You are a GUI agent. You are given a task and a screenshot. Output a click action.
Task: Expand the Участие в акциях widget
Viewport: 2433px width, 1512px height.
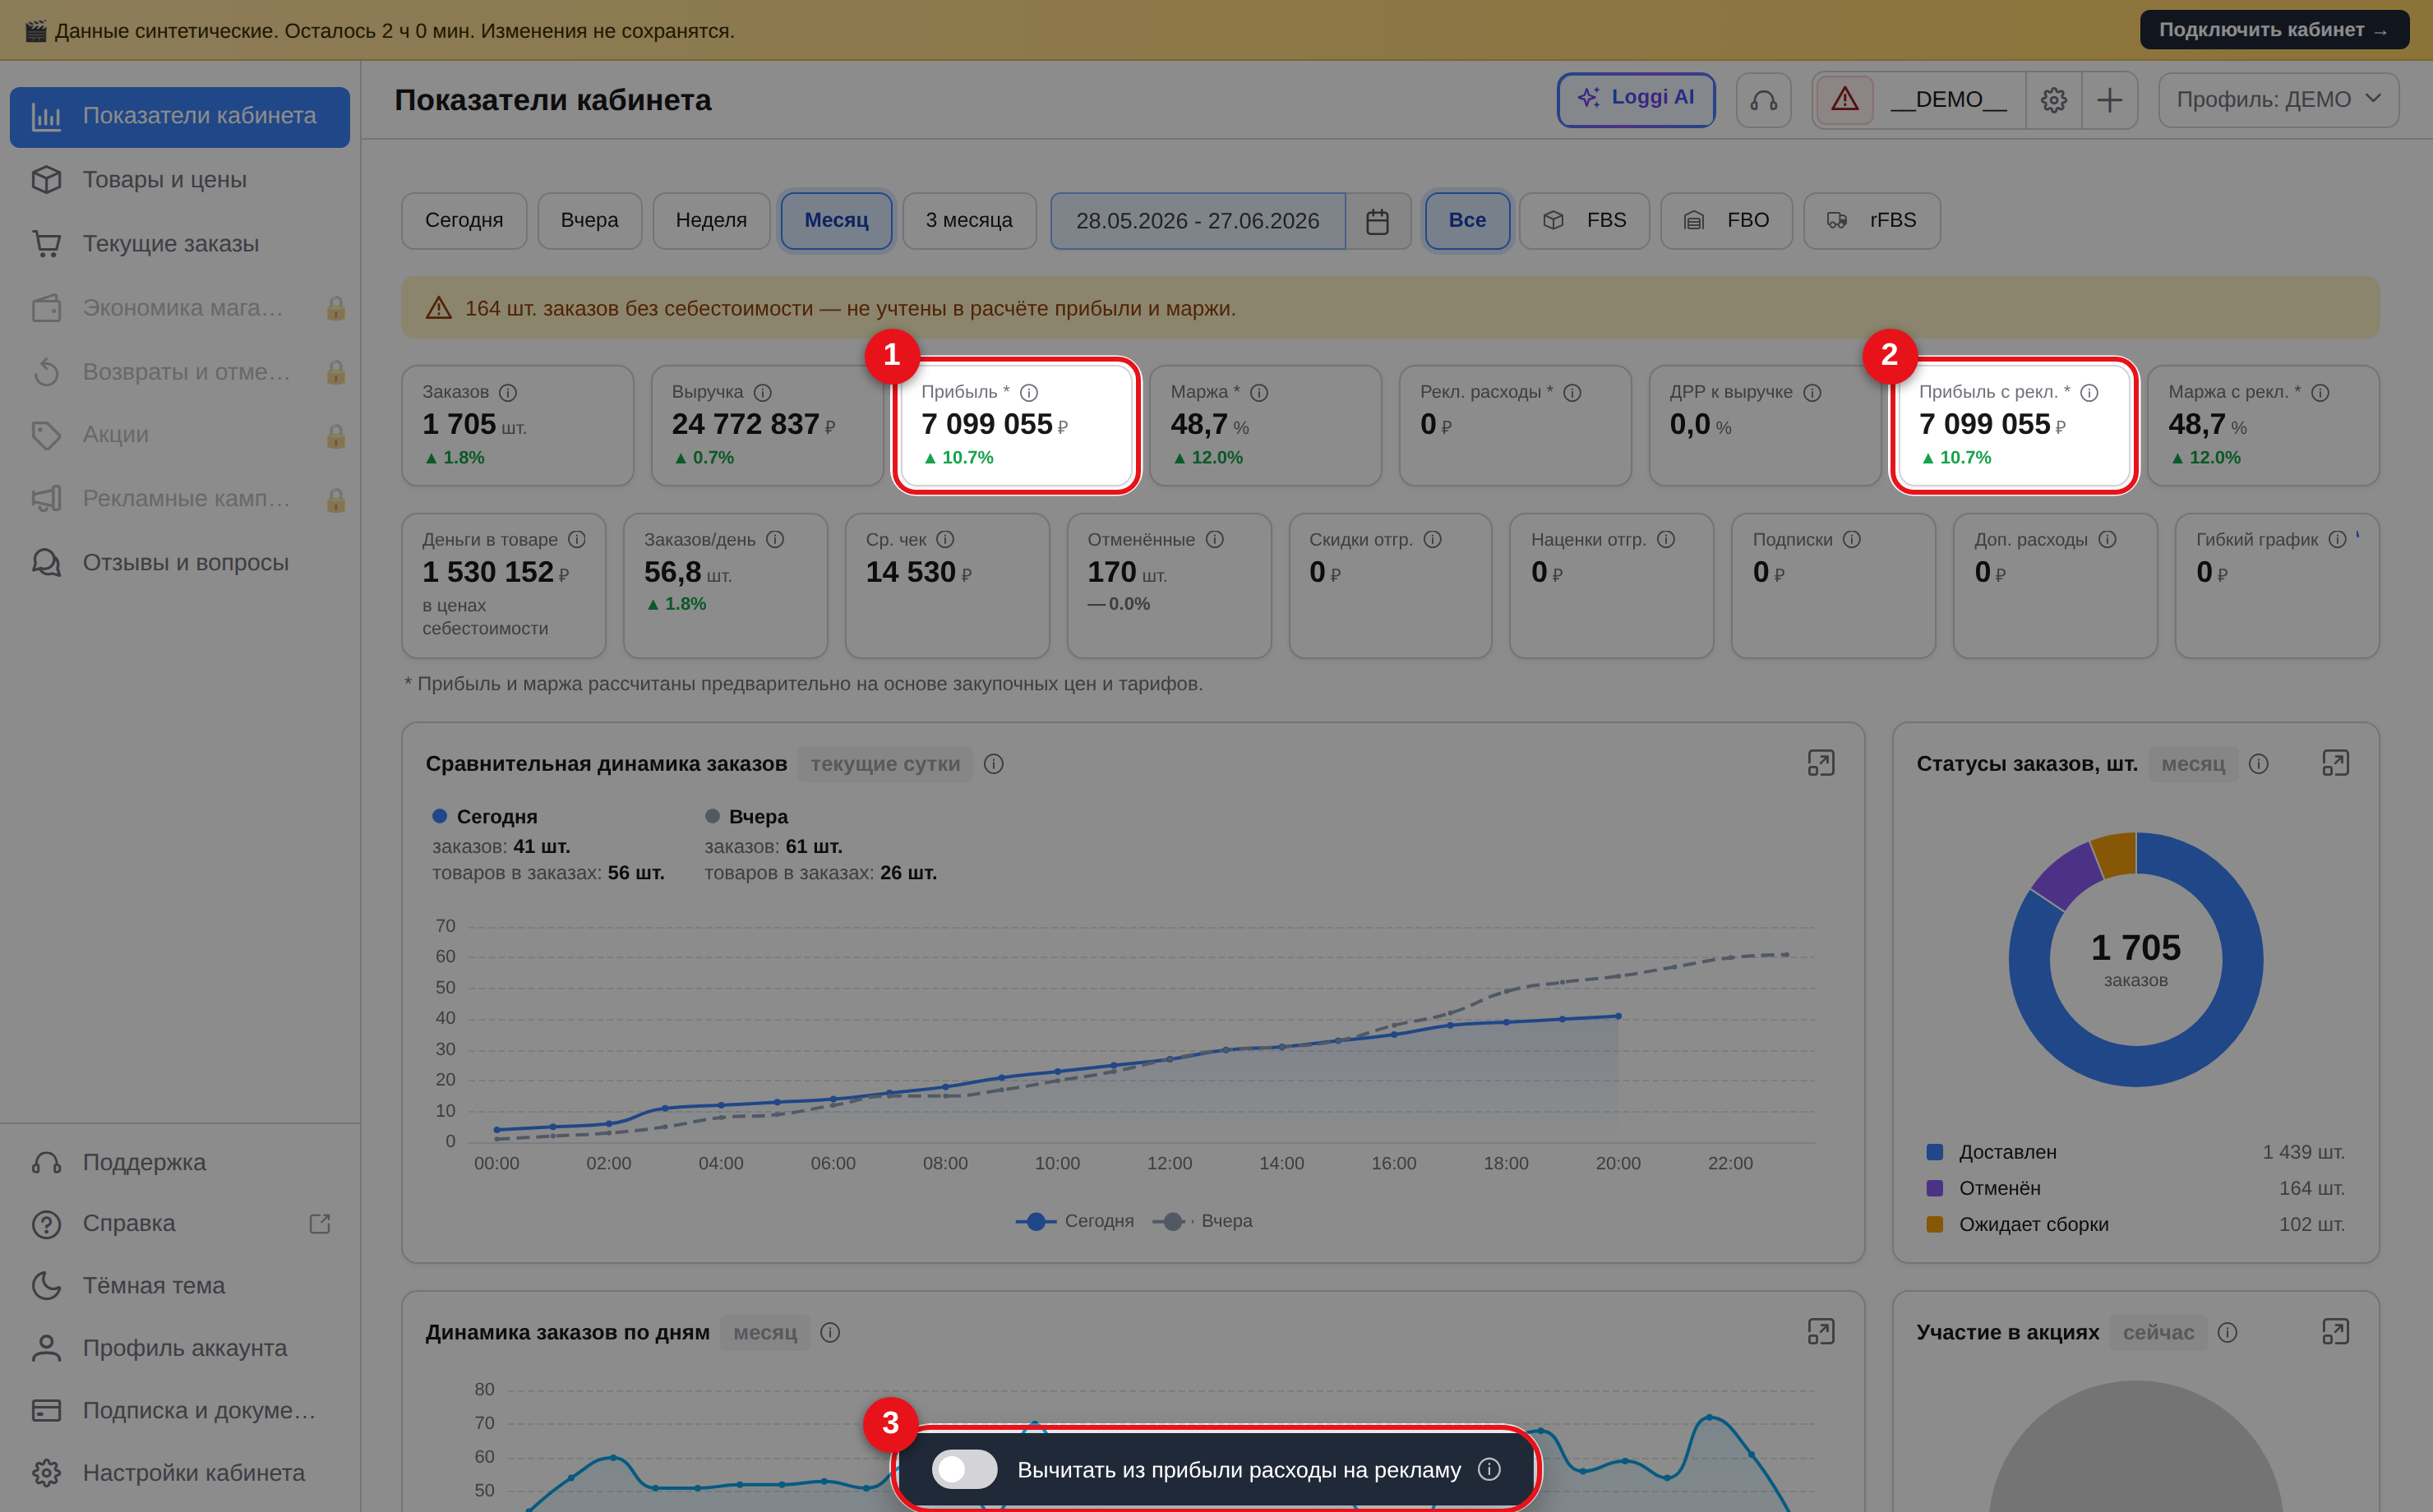point(2335,1331)
